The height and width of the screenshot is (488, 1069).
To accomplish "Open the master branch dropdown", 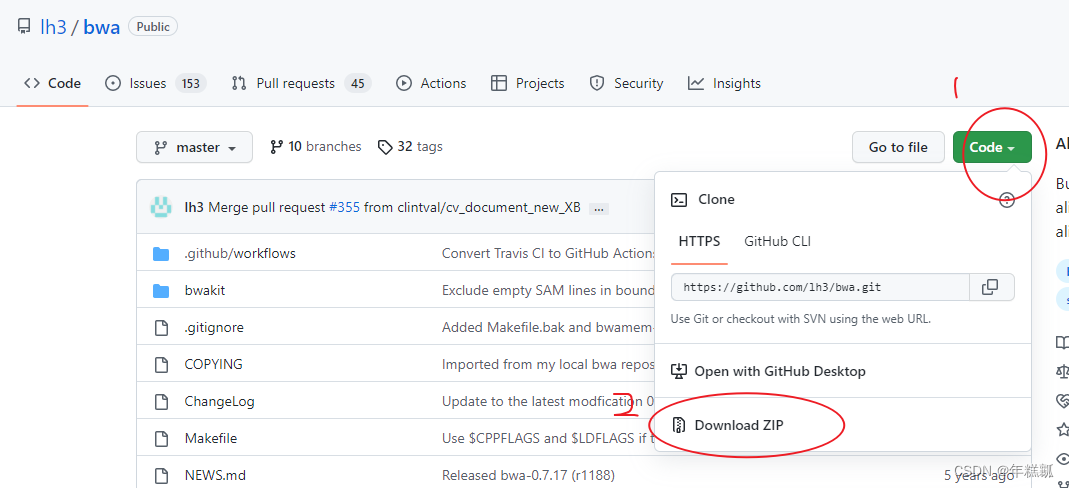I will [x=194, y=147].
